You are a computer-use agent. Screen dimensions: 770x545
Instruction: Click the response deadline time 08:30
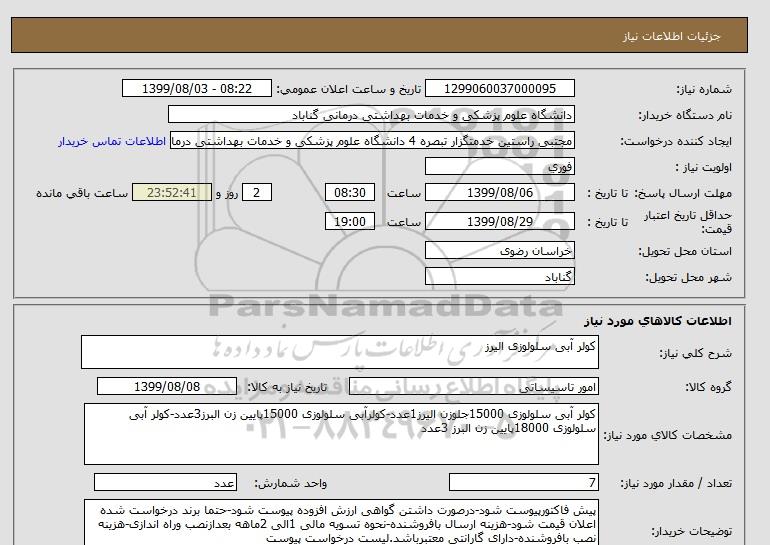[x=350, y=192]
